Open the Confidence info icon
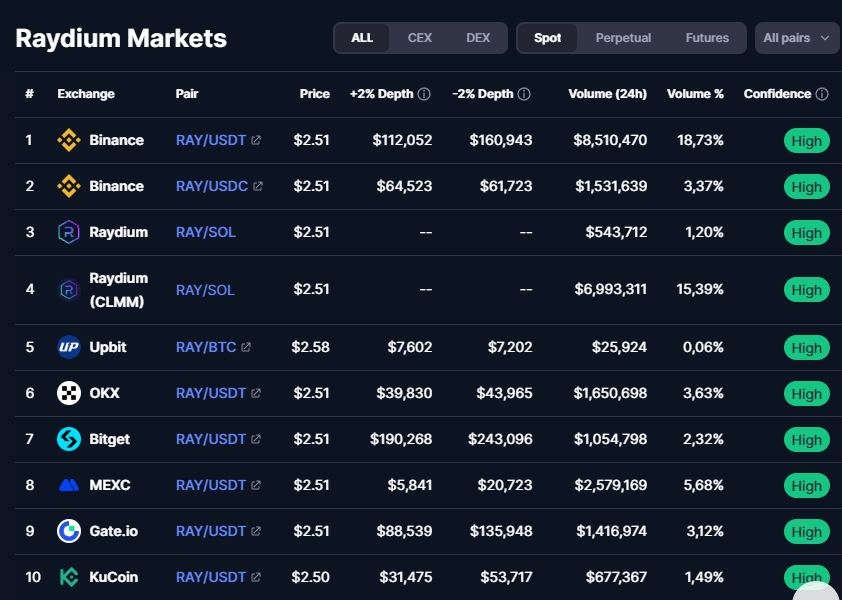Image resolution: width=842 pixels, height=600 pixels. [822, 94]
